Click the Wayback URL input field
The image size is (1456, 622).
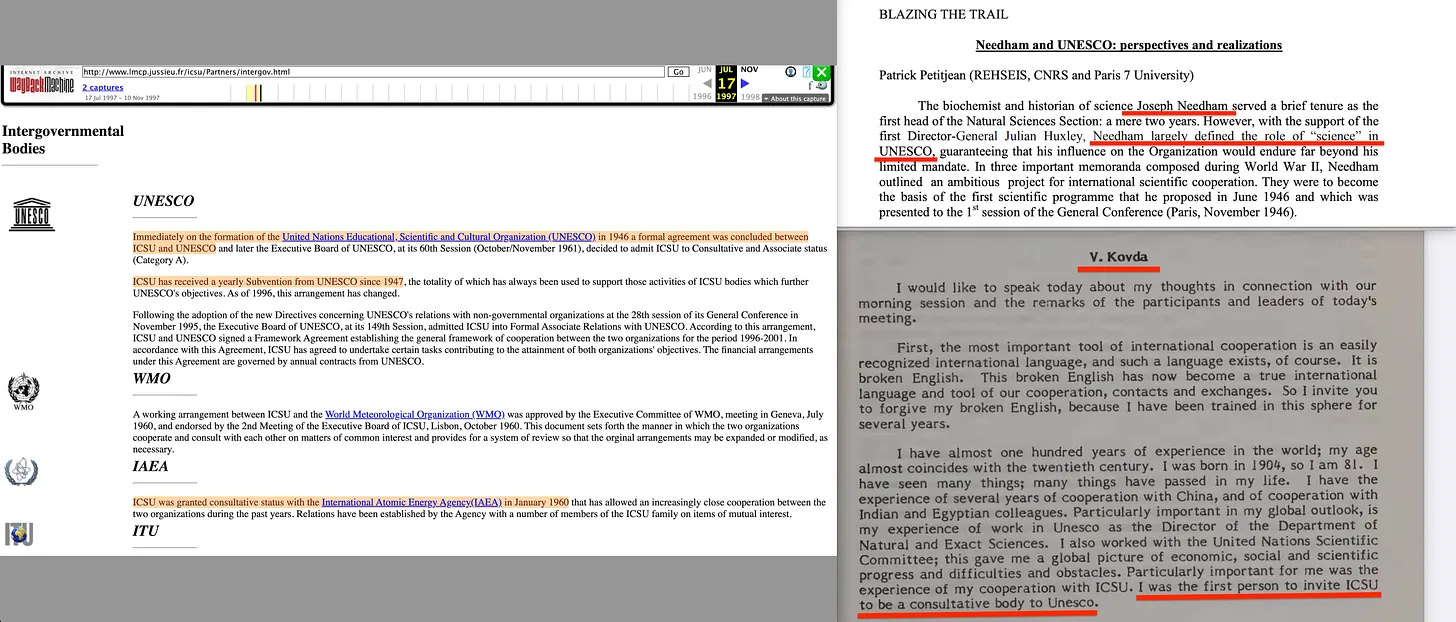[373, 72]
